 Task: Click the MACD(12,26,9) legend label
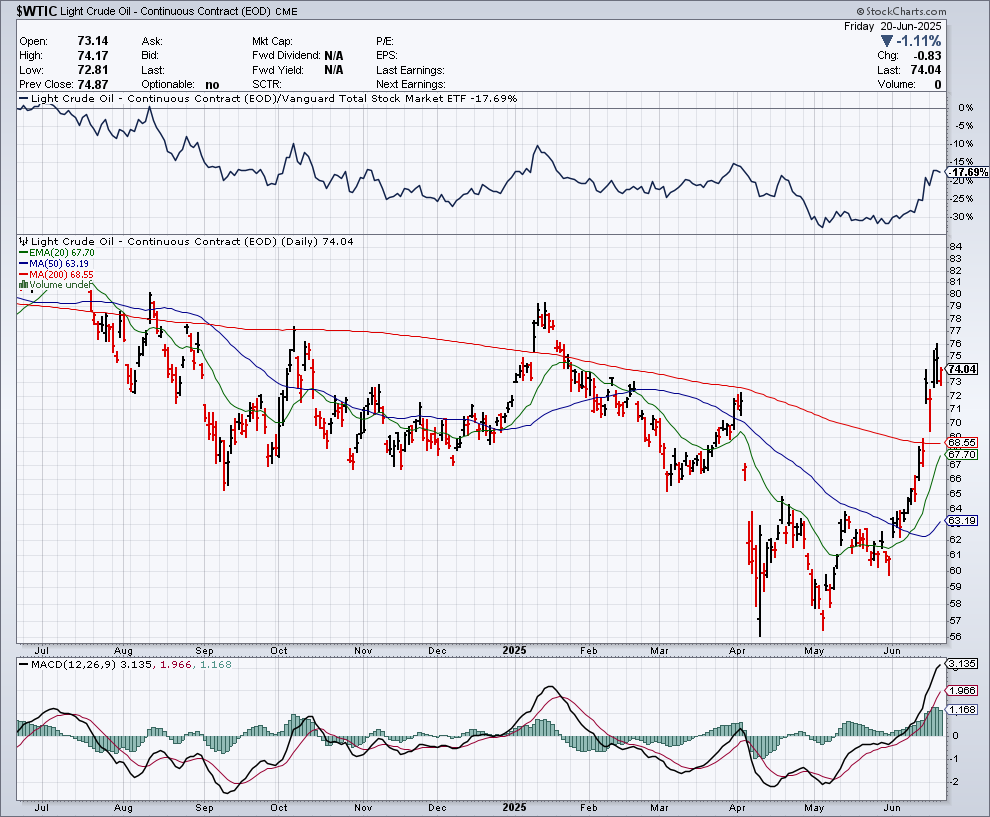click(x=73, y=664)
